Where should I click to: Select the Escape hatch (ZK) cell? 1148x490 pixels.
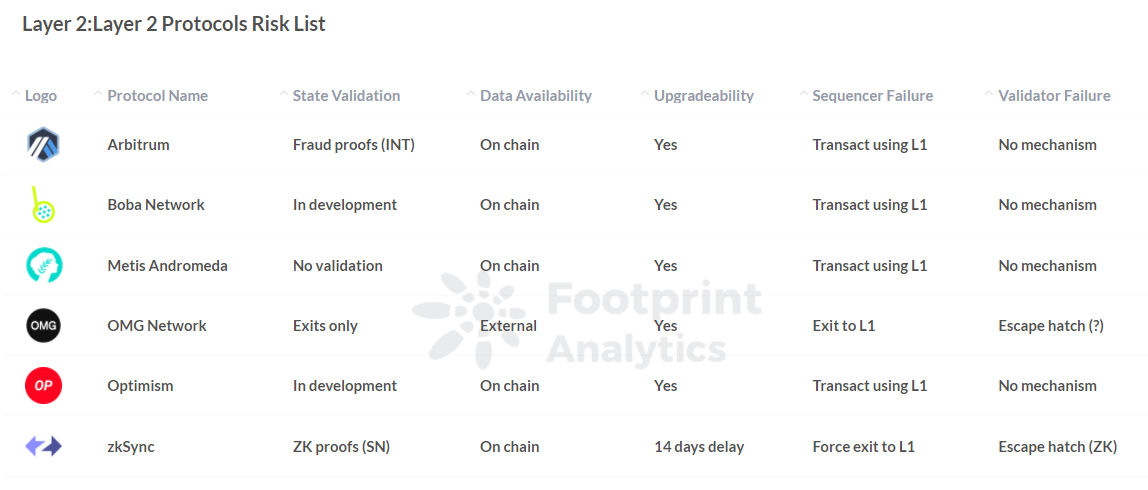1058,446
